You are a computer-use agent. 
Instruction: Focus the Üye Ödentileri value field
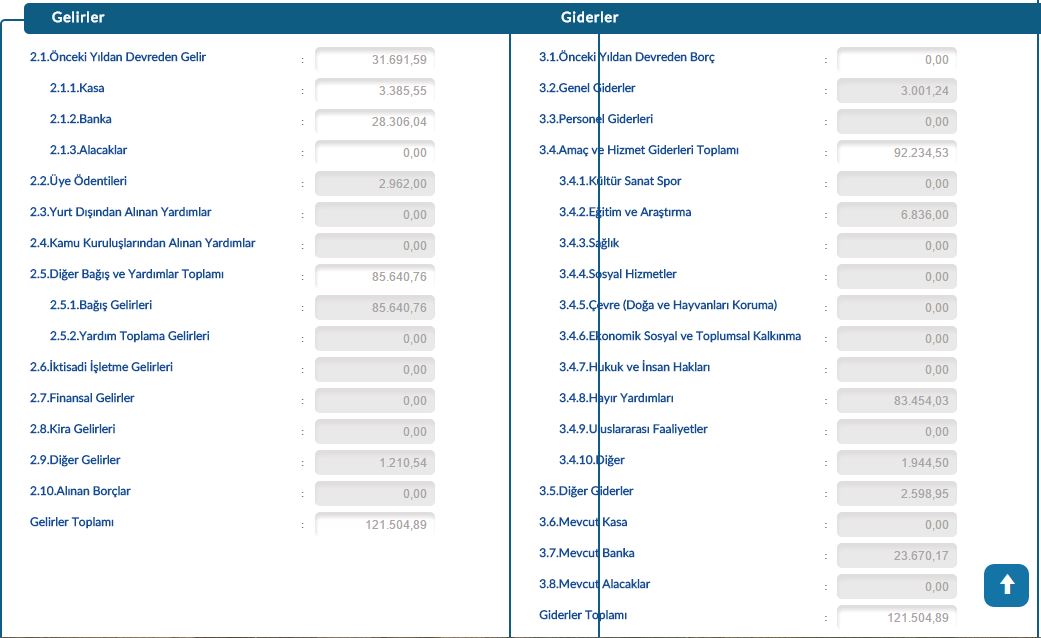click(x=374, y=183)
